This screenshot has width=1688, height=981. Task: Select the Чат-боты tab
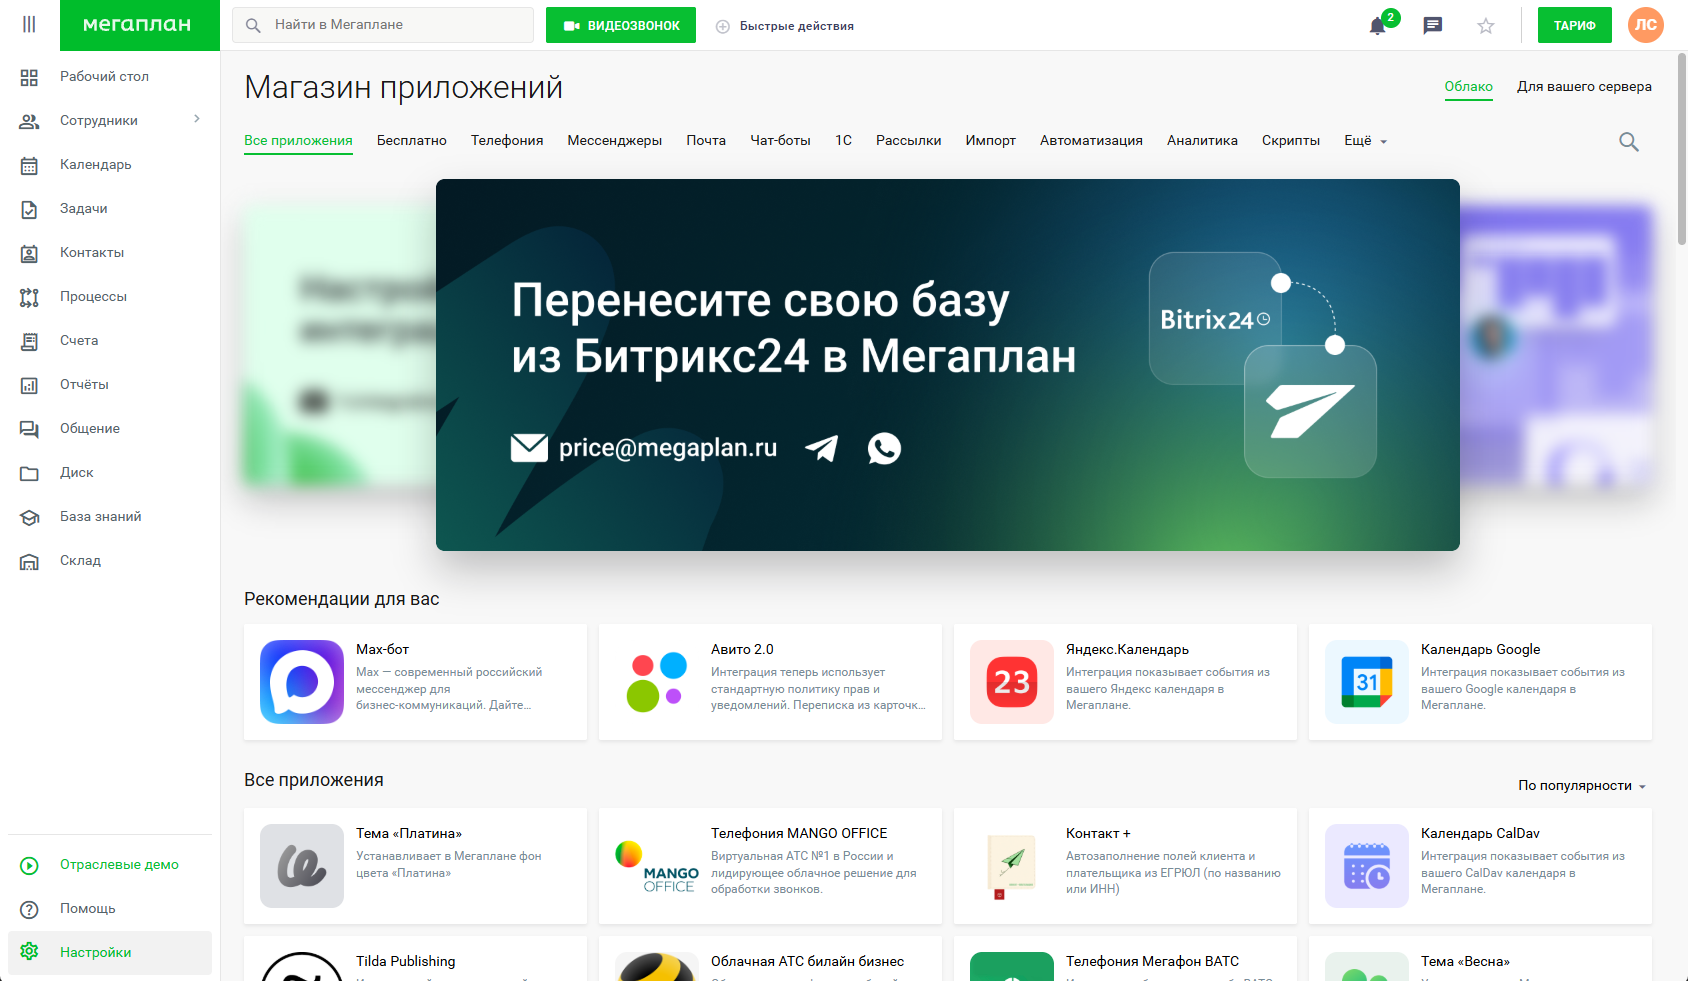coord(780,141)
